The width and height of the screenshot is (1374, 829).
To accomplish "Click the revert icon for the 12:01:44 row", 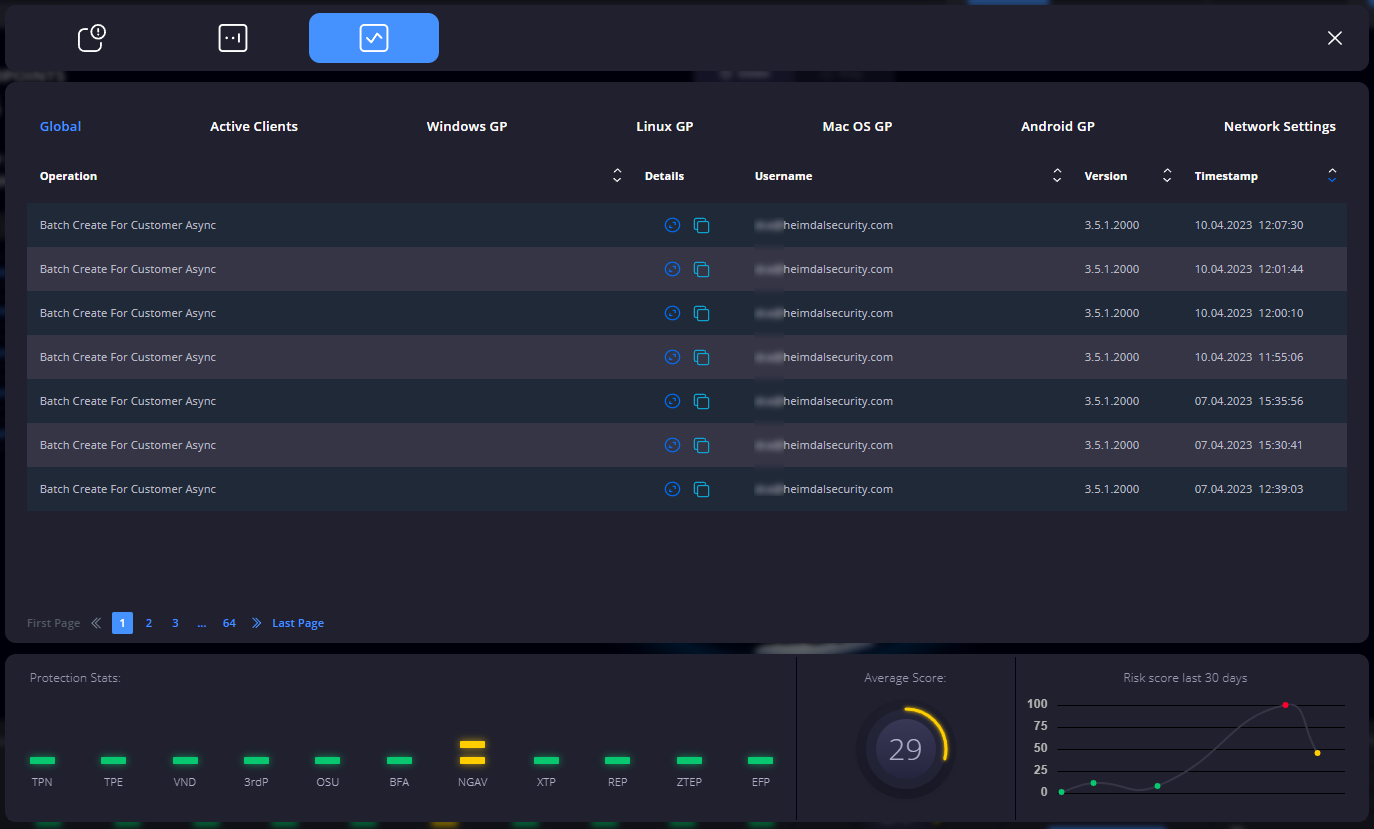I will [672, 269].
